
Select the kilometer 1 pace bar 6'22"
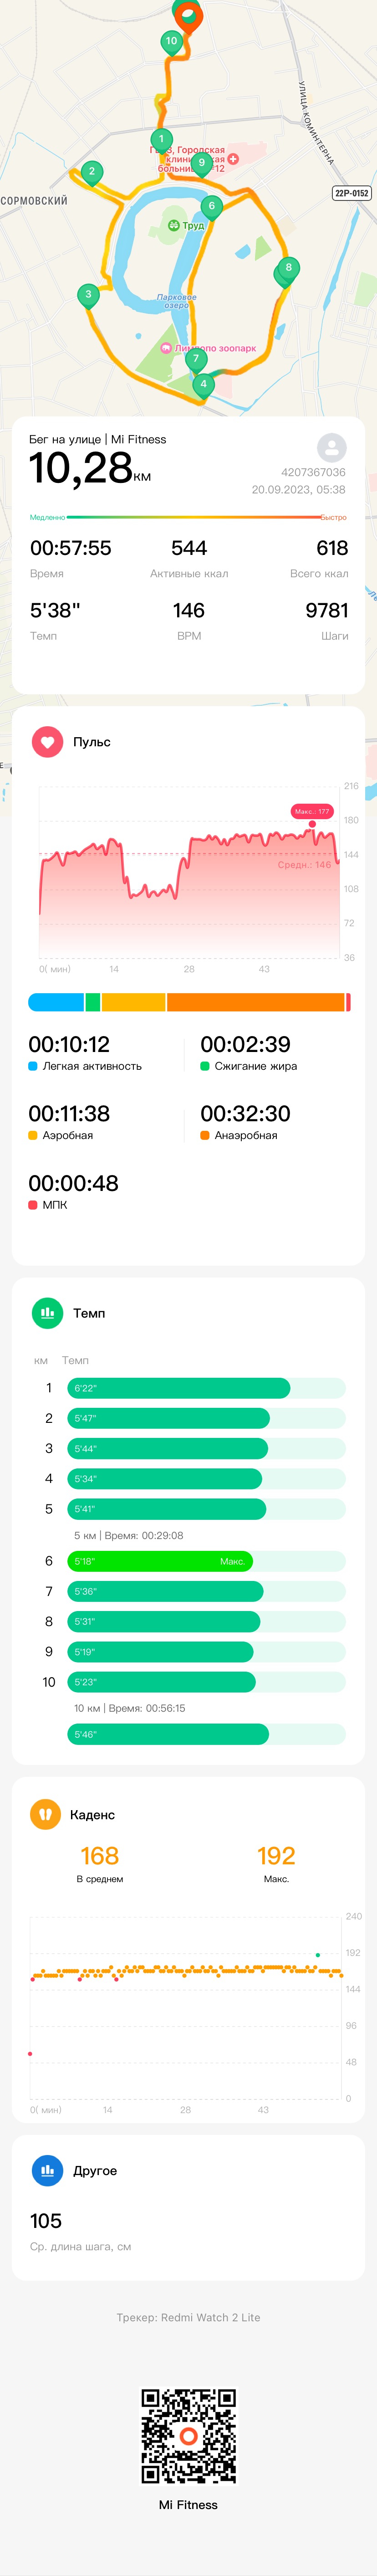click(x=178, y=1388)
